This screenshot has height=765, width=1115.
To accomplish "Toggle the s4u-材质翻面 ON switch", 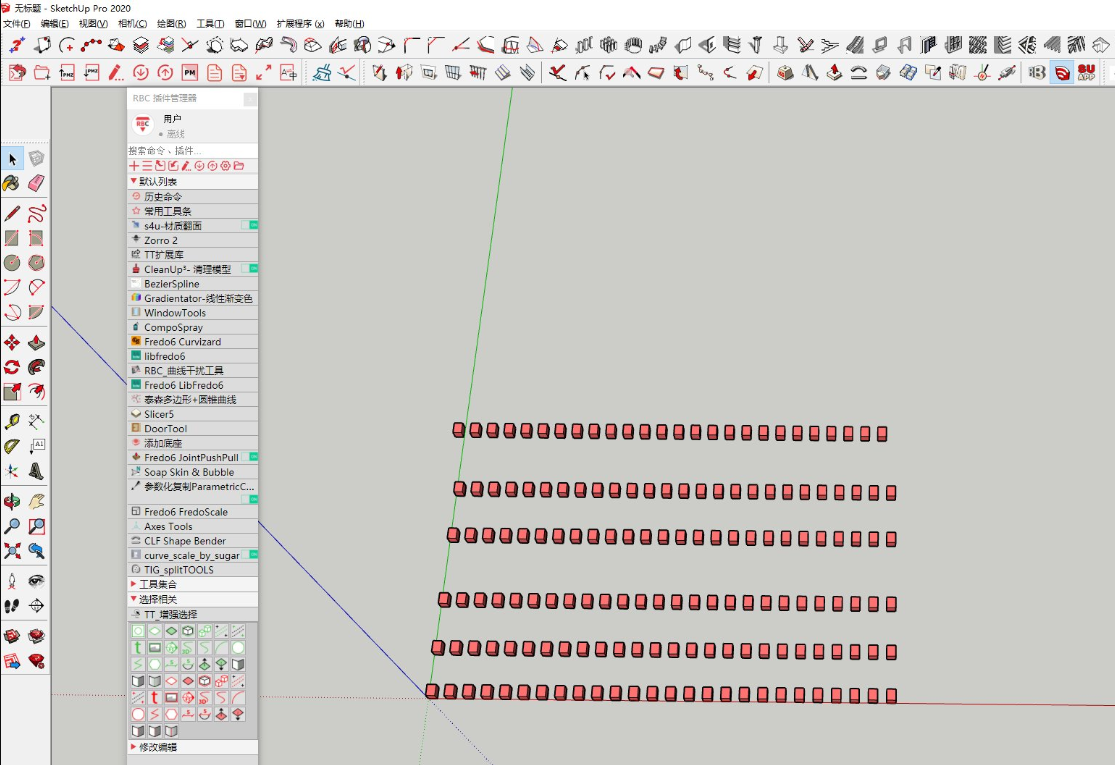I will [249, 225].
